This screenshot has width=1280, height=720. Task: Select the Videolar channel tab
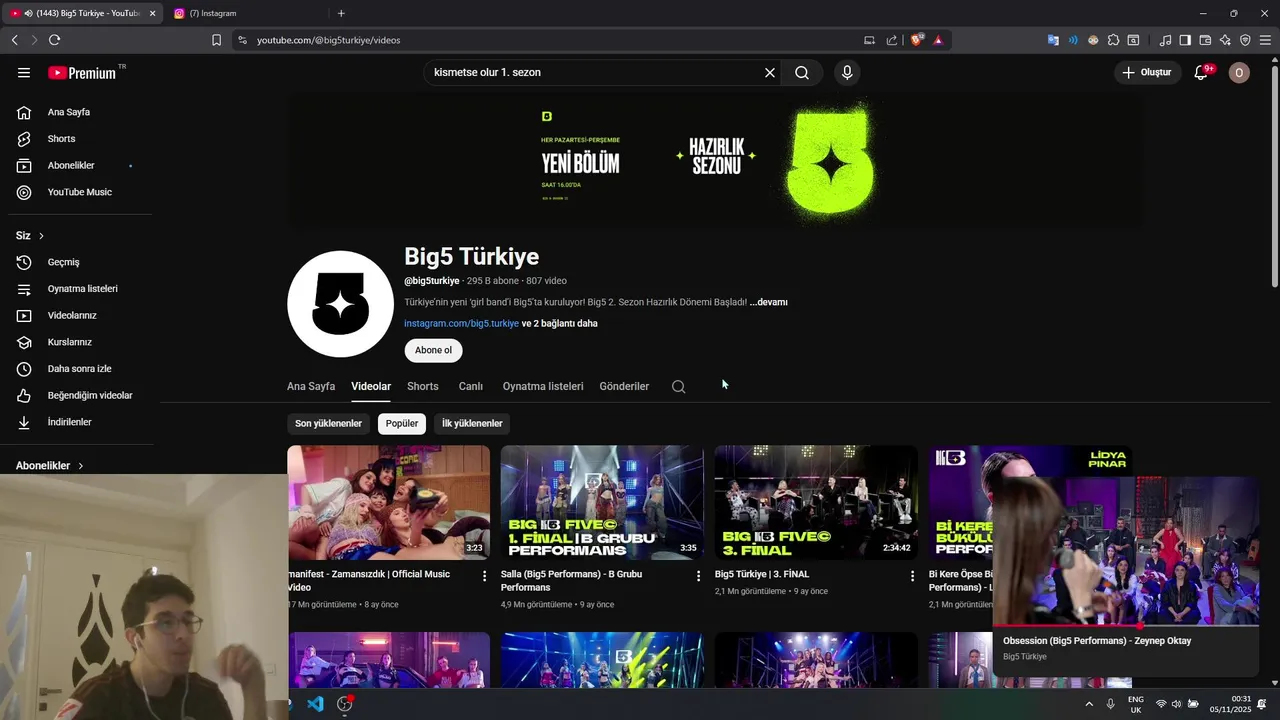[371, 387]
